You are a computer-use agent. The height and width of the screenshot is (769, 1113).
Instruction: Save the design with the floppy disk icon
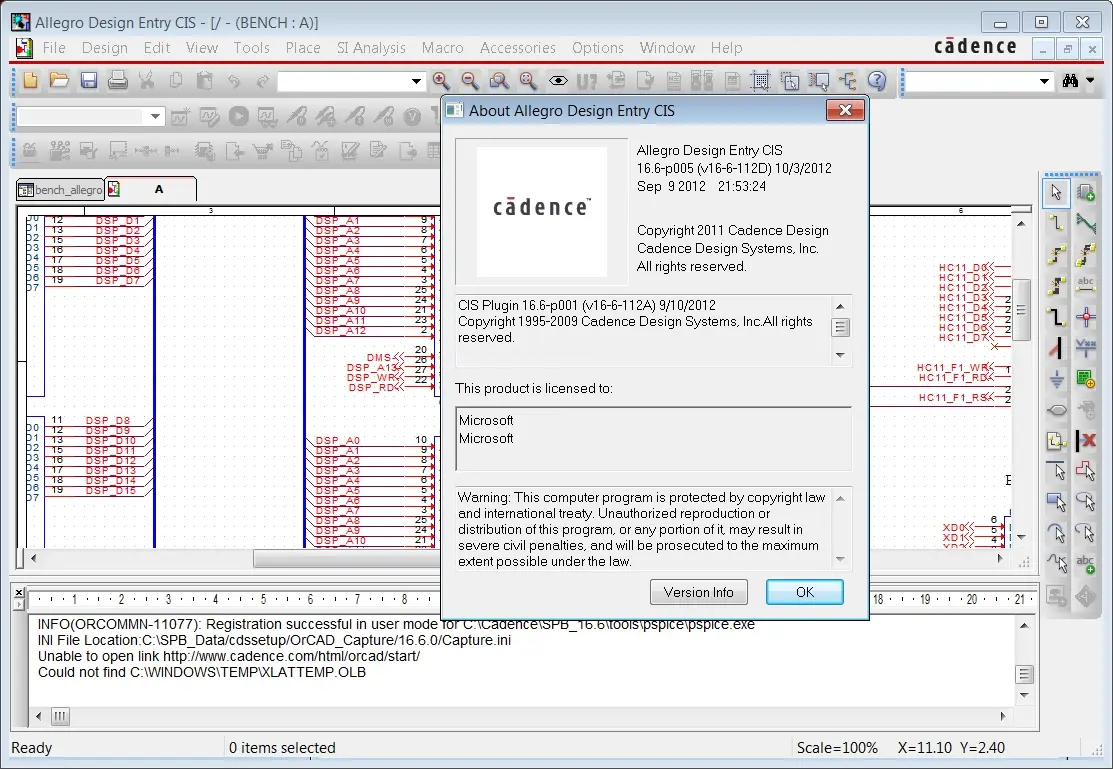pyautogui.click(x=89, y=81)
